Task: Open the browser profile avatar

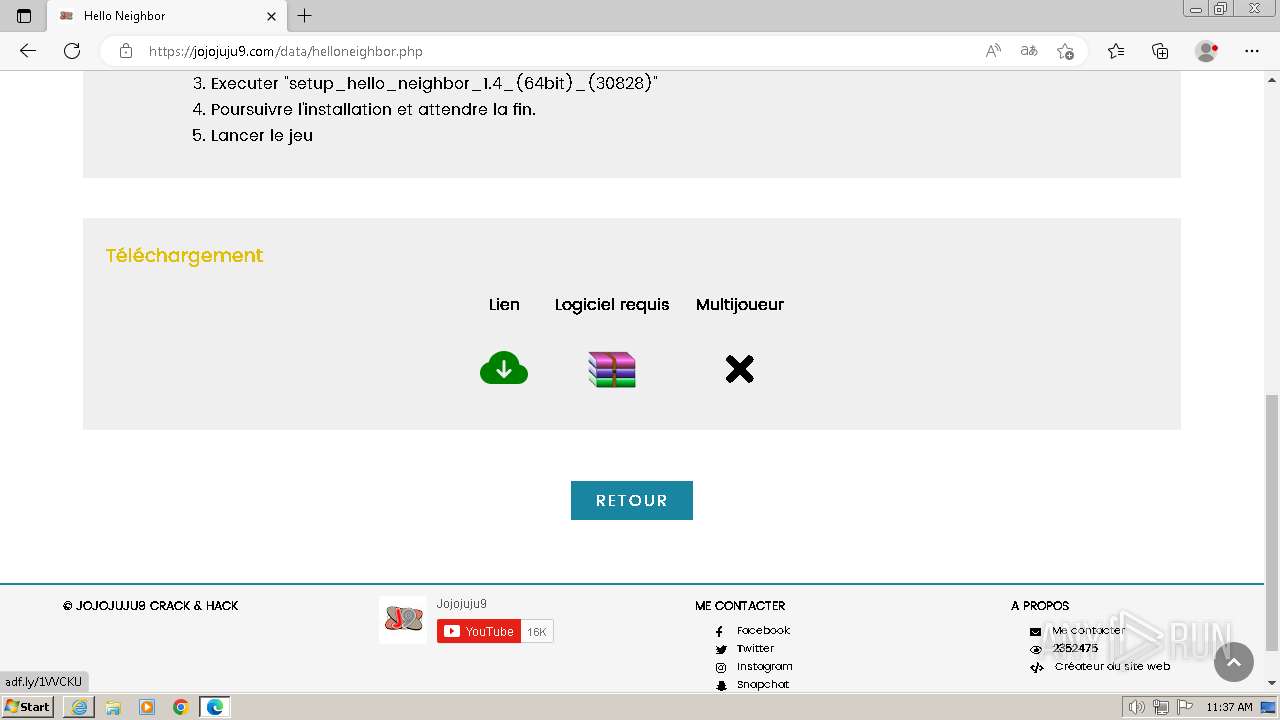Action: (x=1207, y=51)
